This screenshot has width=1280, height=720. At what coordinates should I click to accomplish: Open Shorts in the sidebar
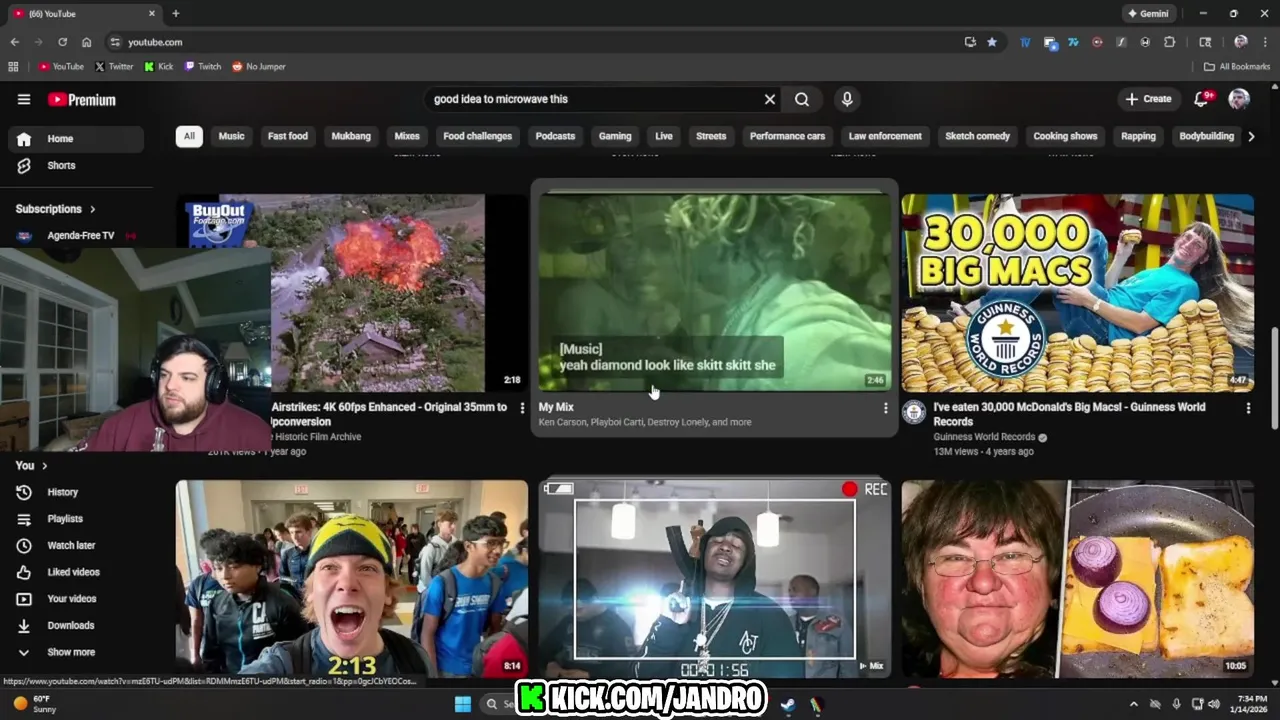(x=78, y=165)
